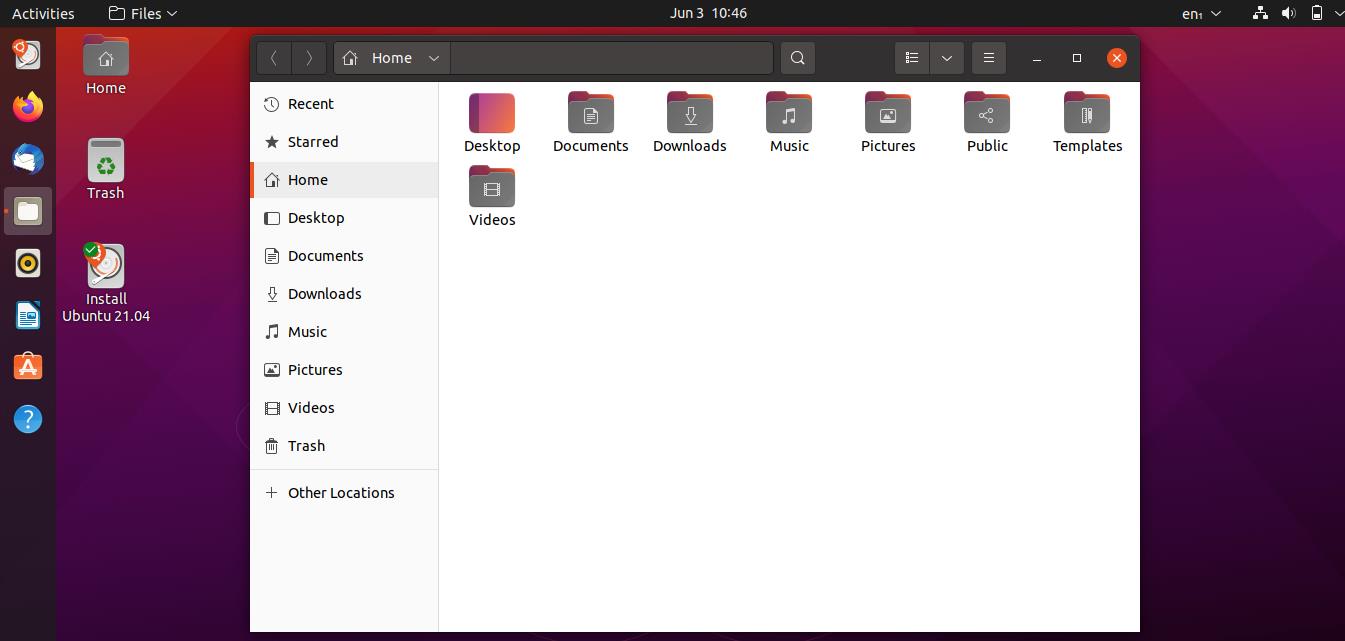
Task: Open Other Locations in the sidebar
Action: click(x=344, y=493)
